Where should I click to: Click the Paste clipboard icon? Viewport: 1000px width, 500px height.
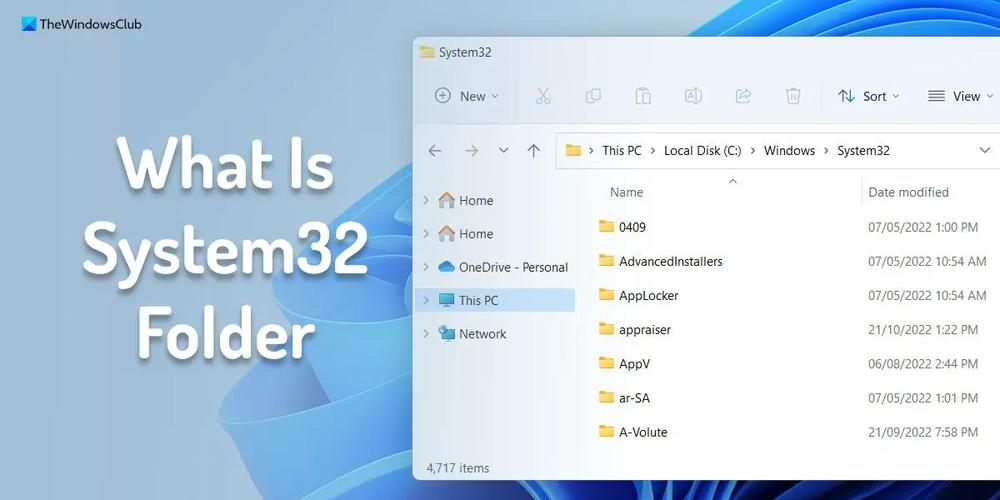[x=643, y=96]
